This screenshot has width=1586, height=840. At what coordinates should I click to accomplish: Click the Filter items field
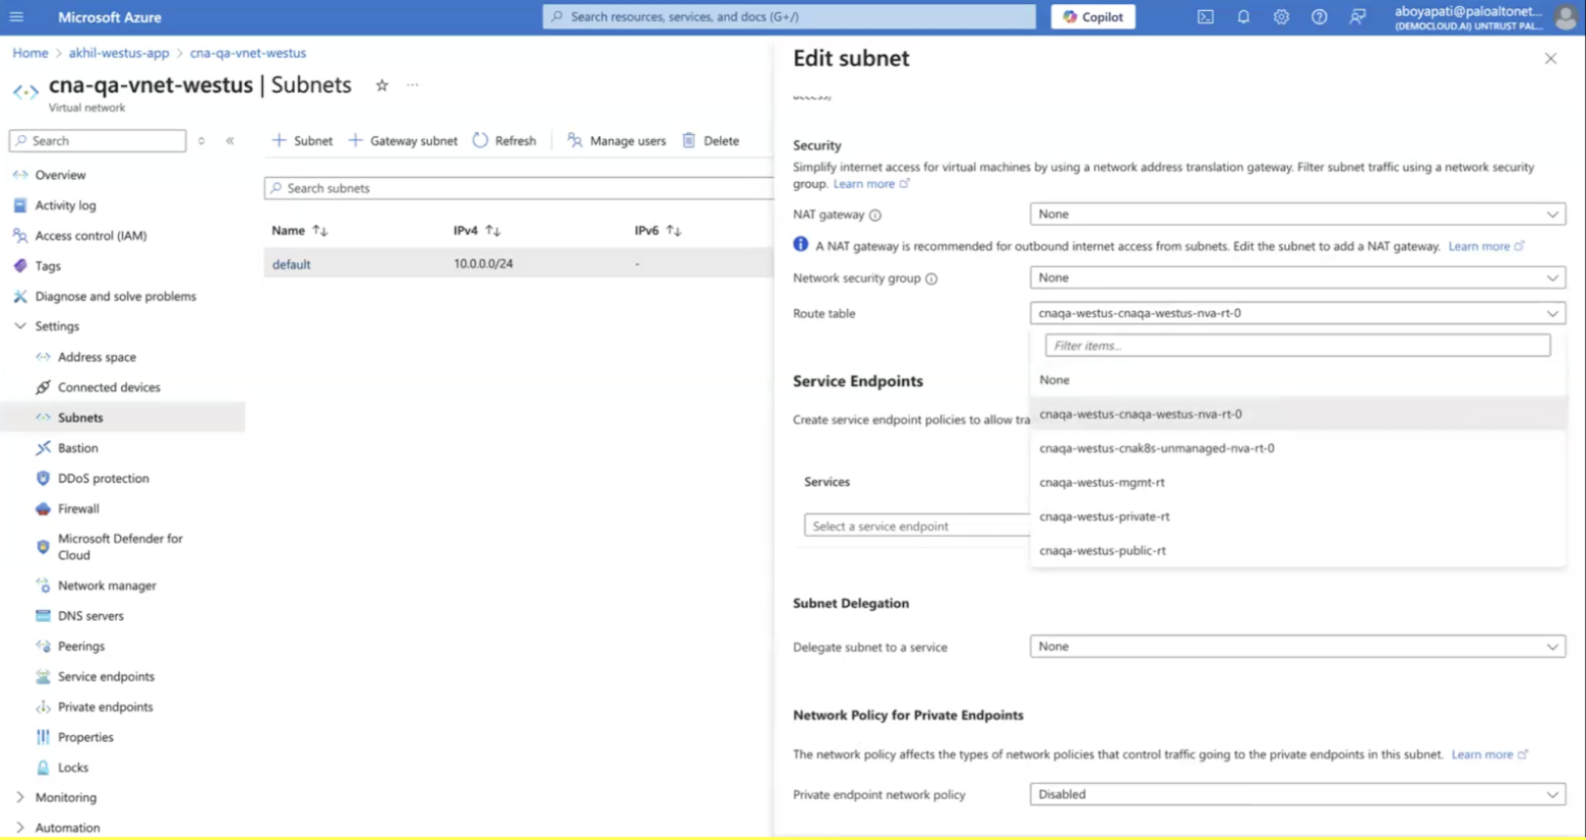pyautogui.click(x=1297, y=346)
